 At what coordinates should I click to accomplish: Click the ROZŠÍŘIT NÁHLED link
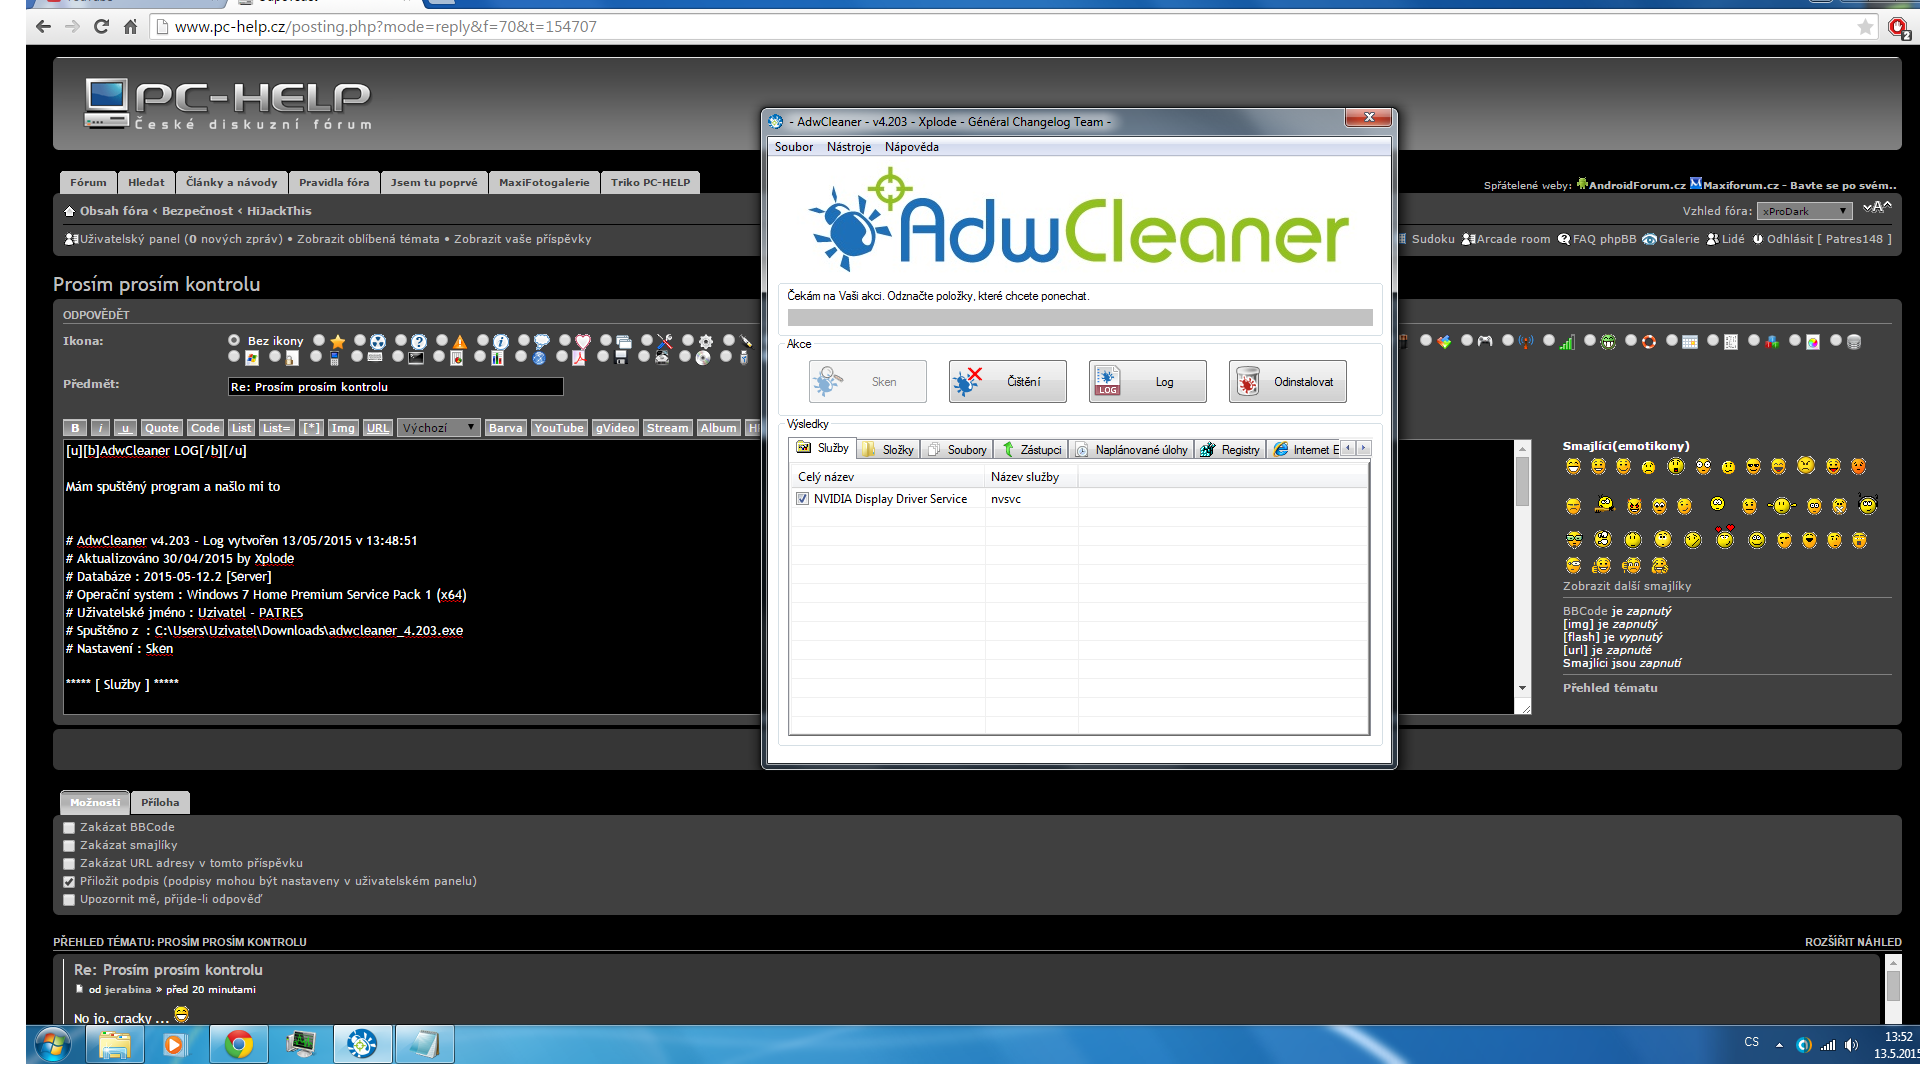click(1853, 942)
